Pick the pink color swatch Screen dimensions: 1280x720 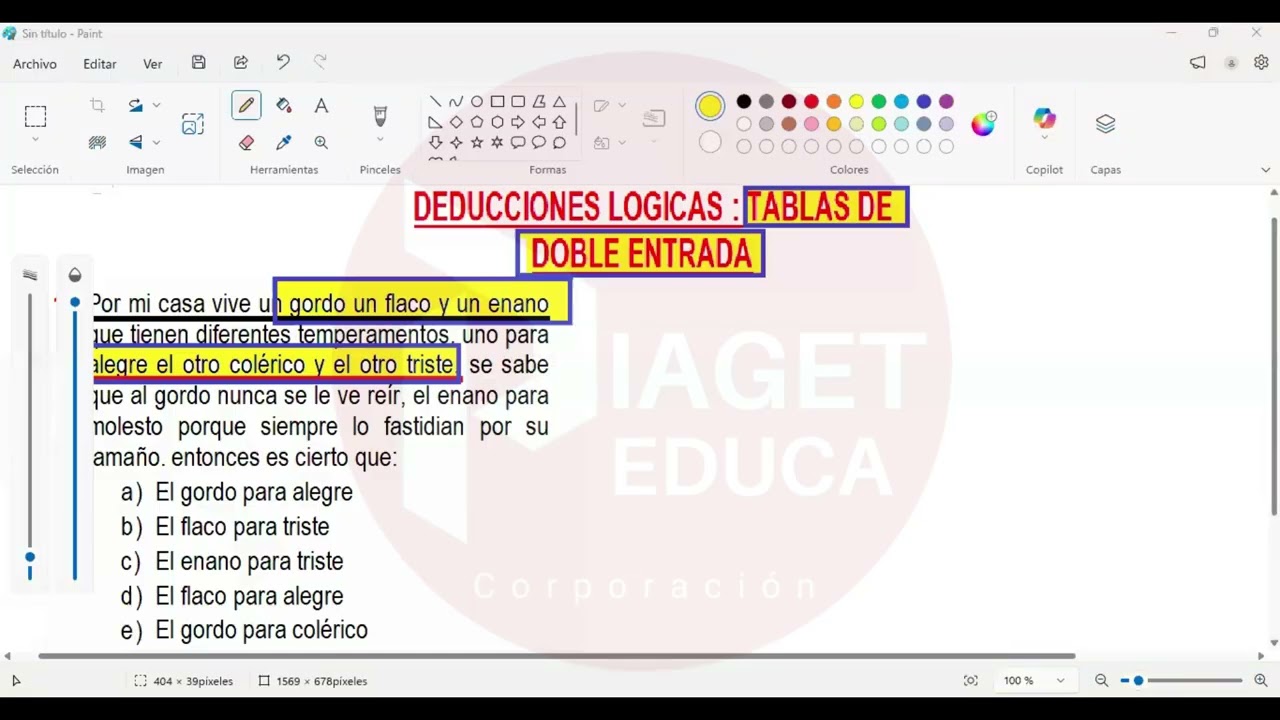(x=811, y=124)
